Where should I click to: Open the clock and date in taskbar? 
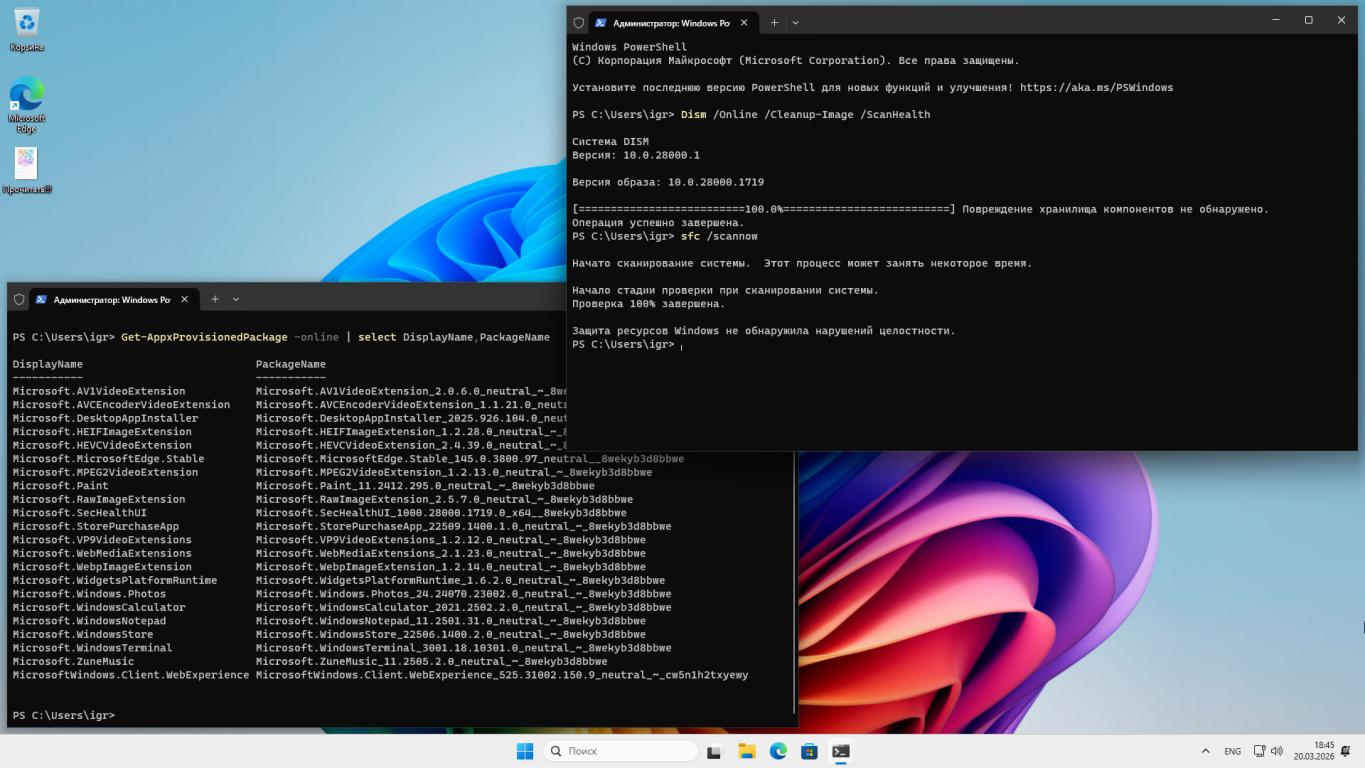[1313, 751]
